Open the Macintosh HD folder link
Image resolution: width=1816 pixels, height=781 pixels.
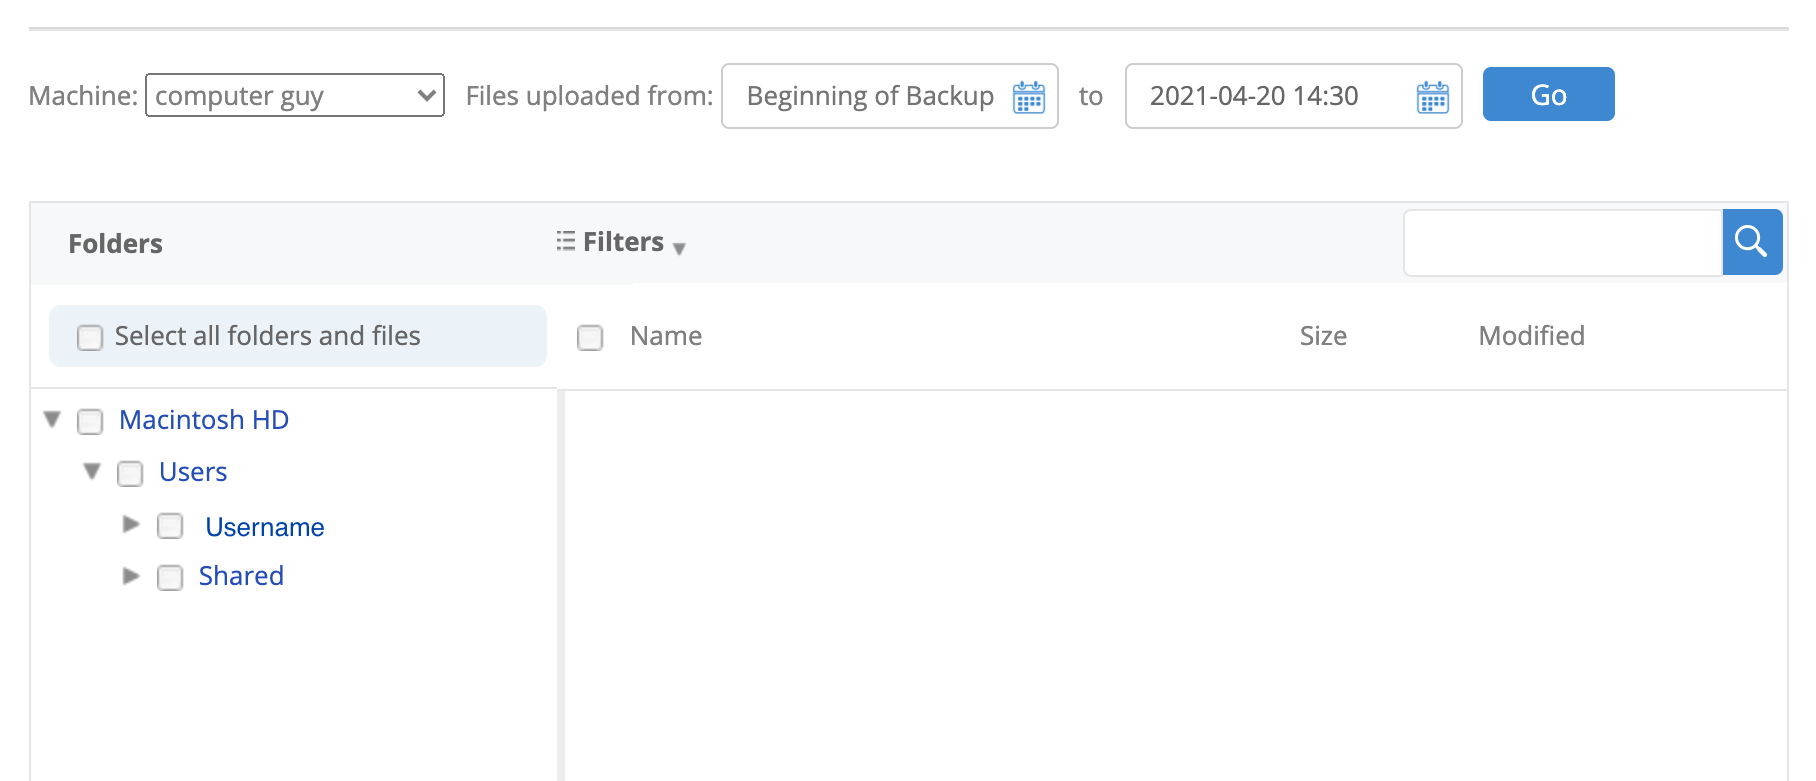tap(204, 420)
